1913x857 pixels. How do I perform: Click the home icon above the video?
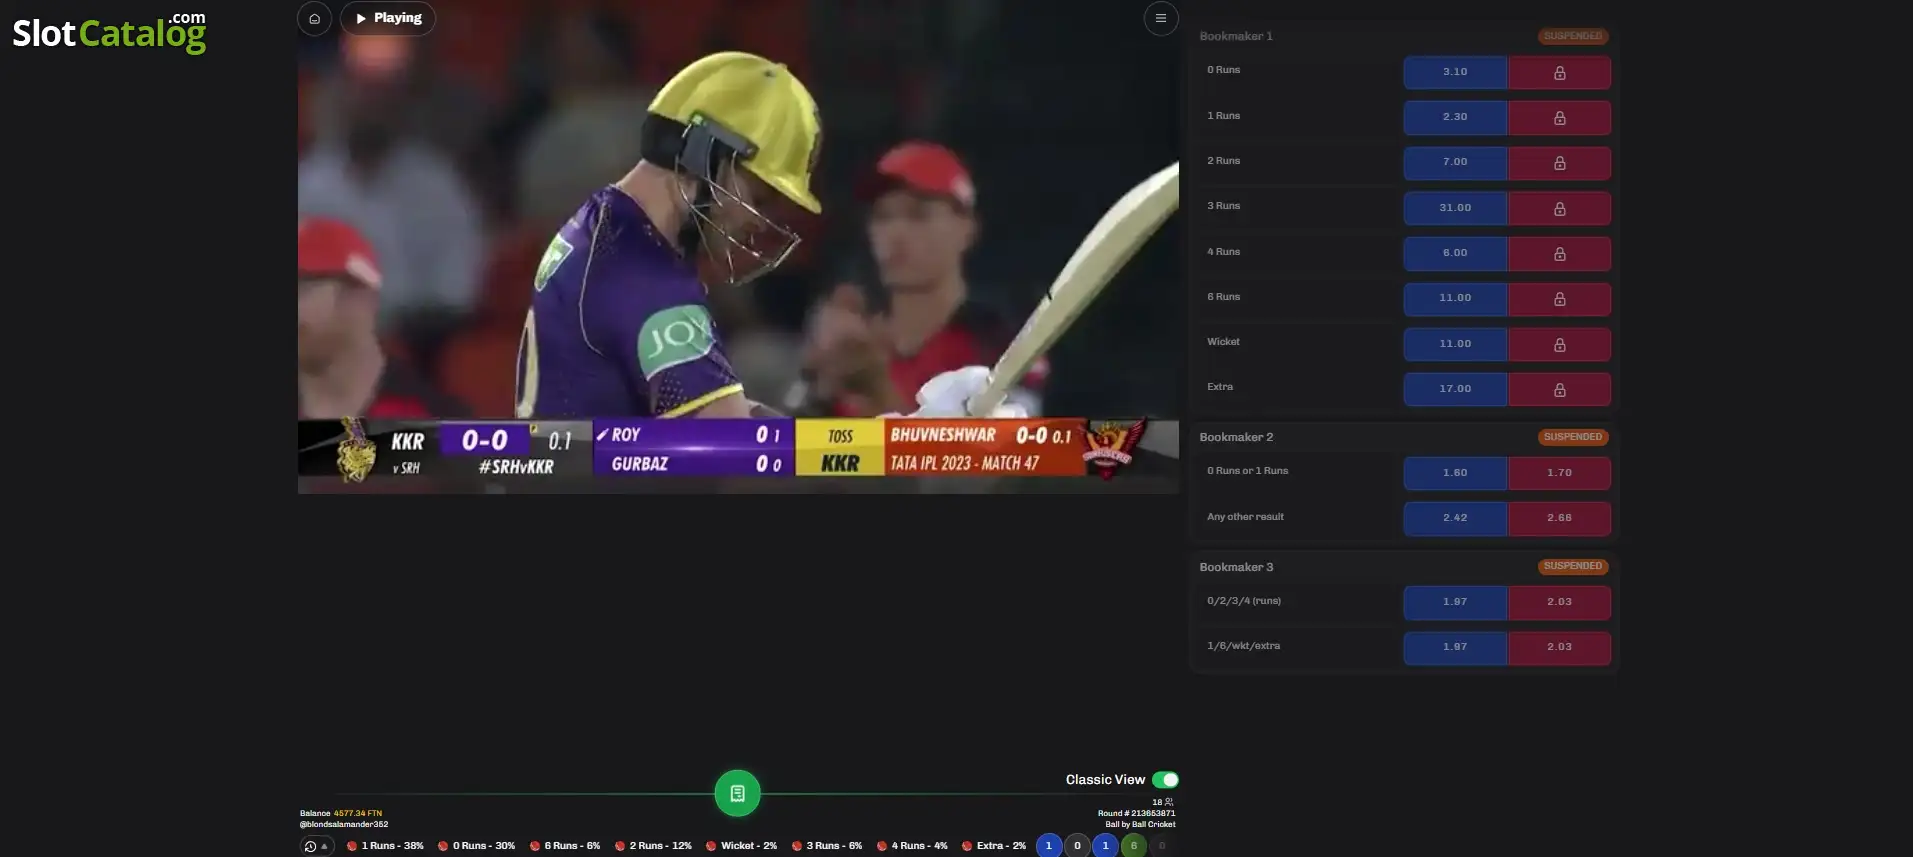point(314,18)
